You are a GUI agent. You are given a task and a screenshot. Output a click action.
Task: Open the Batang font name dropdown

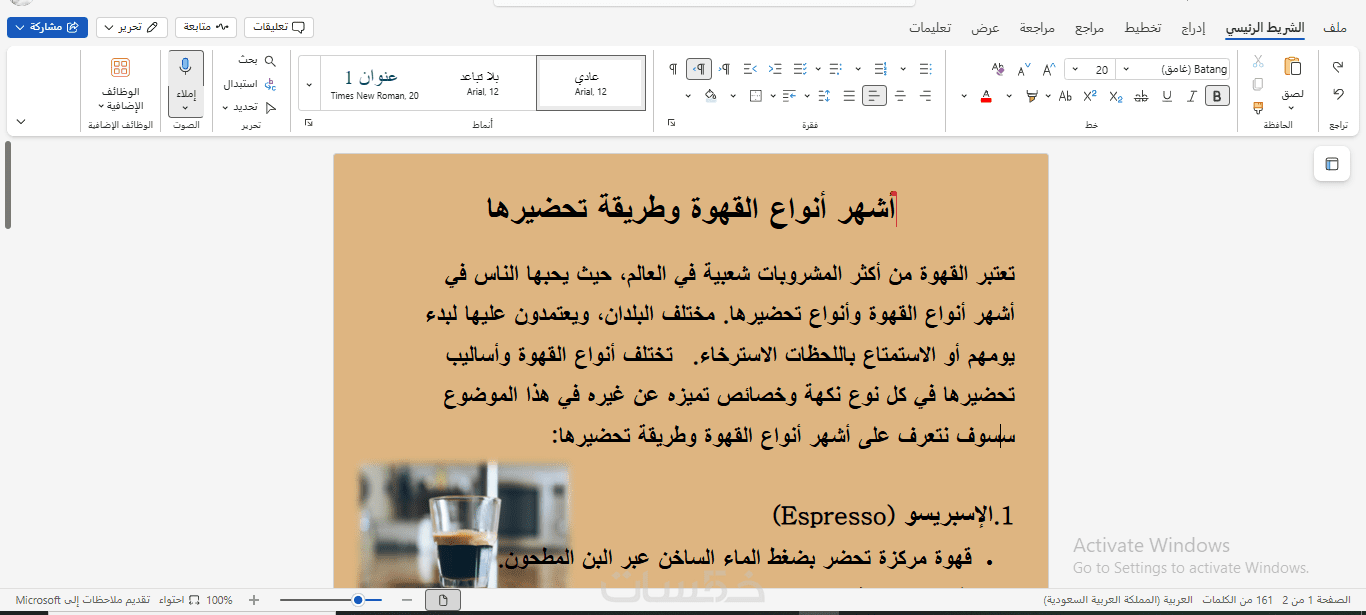click(1126, 69)
